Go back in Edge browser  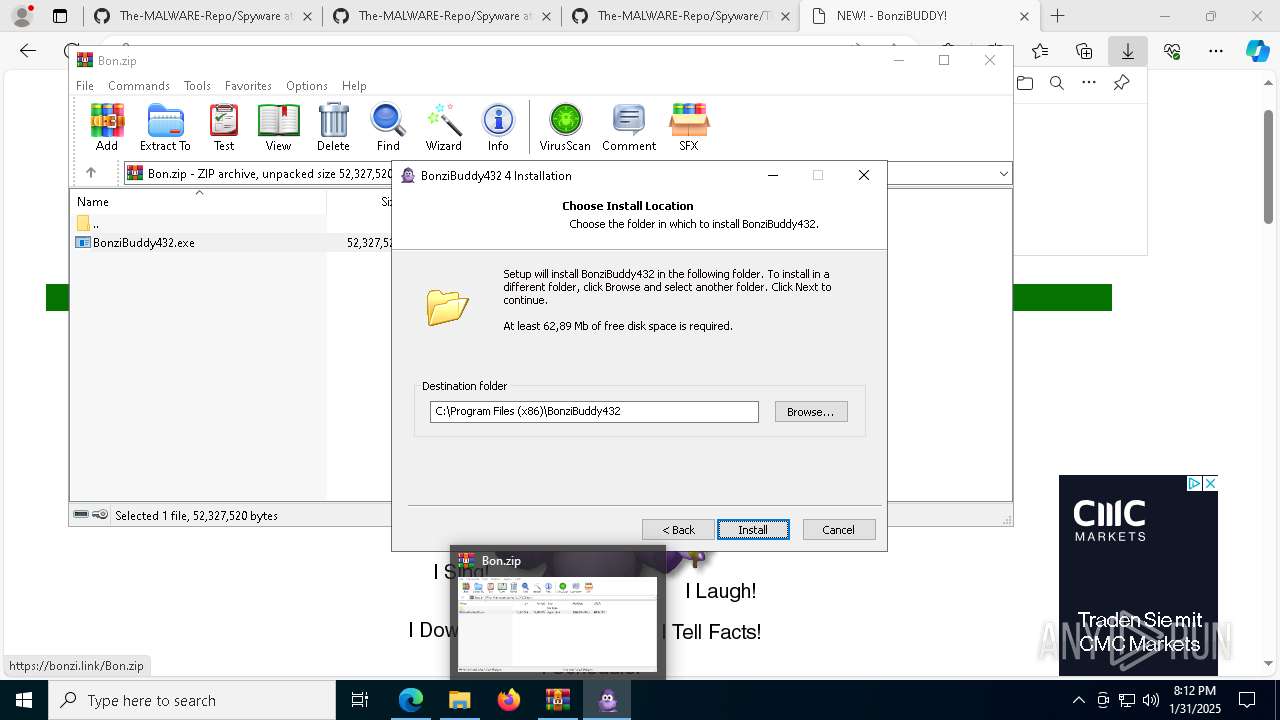(28, 51)
